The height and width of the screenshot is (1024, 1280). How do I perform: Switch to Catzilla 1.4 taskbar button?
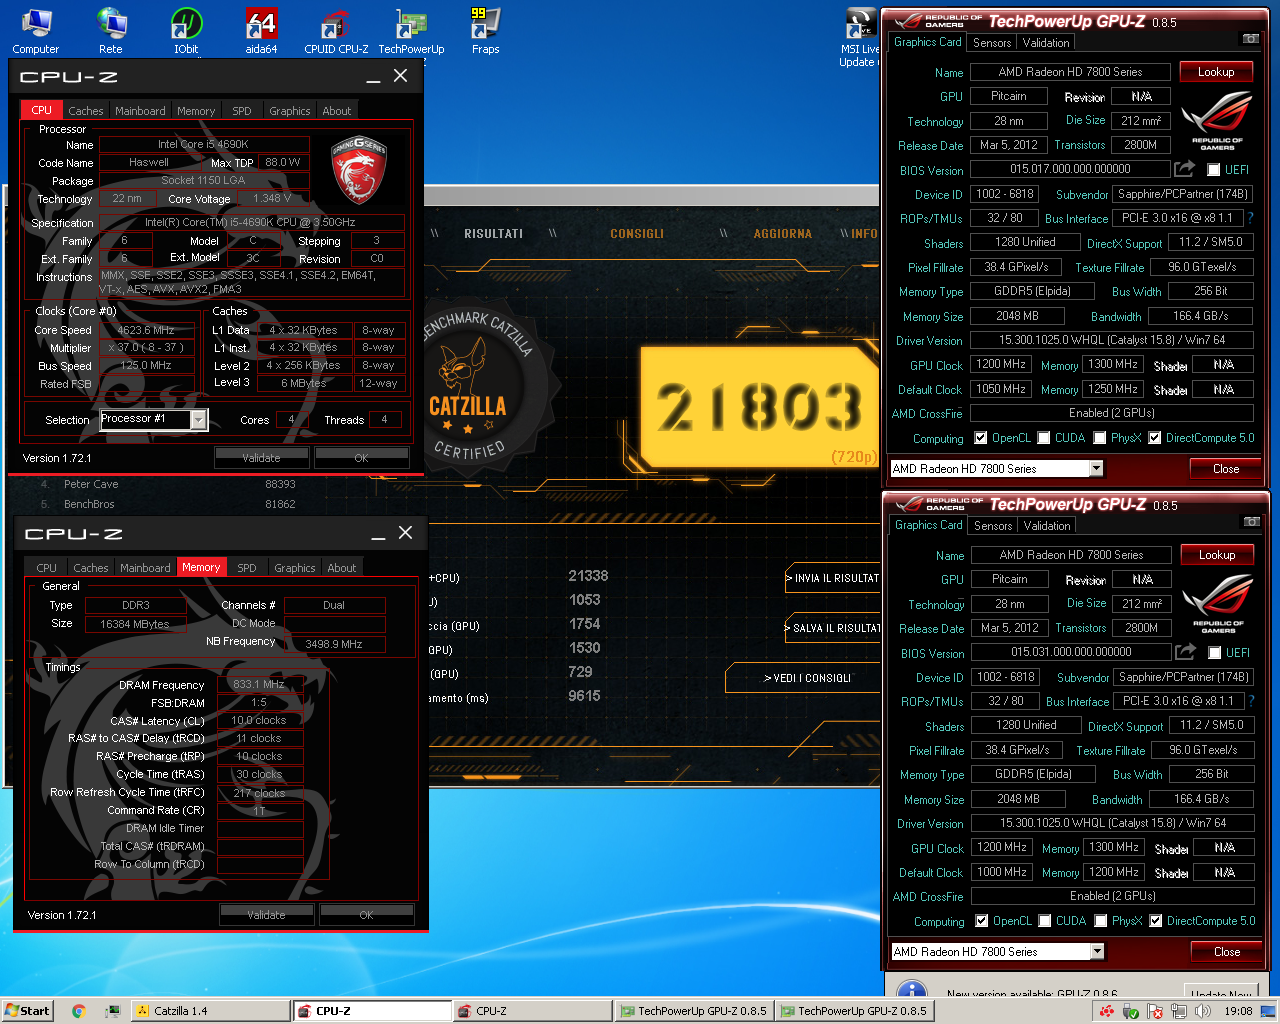click(x=211, y=1011)
